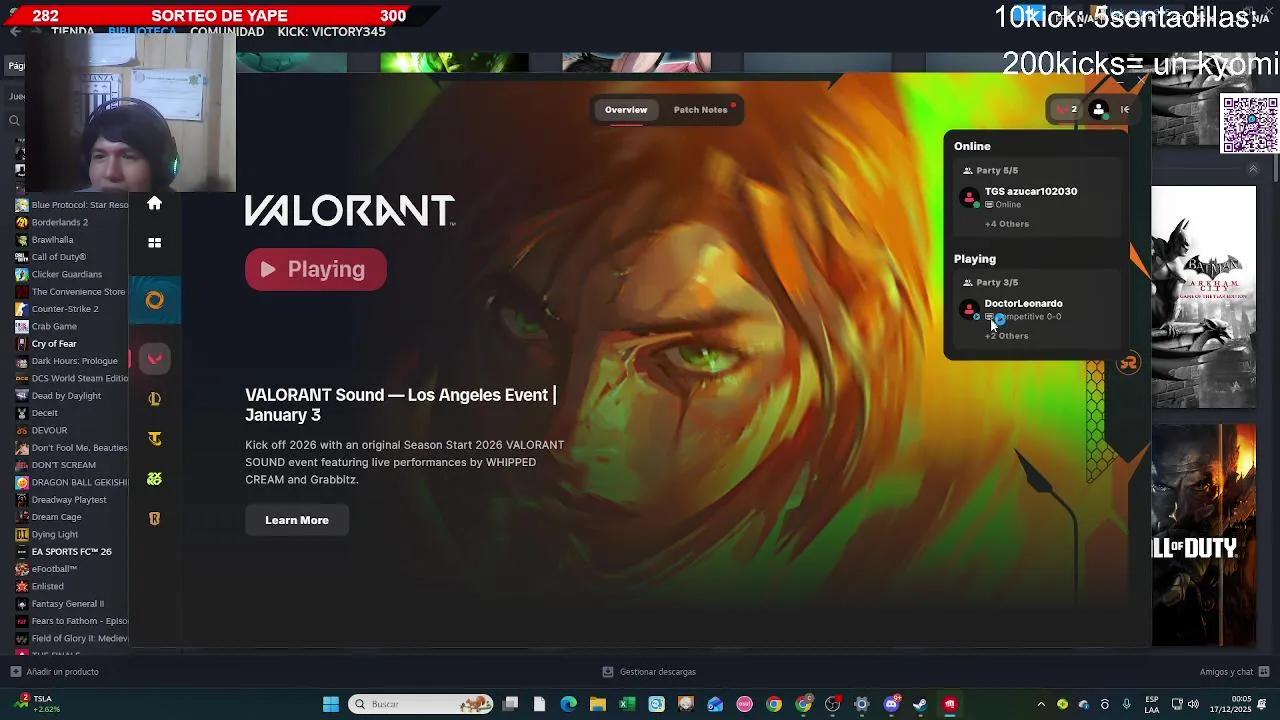Collapse Steam shelf with double-chevron button
This screenshot has width=1280, height=720.
pyautogui.click(x=1253, y=169)
